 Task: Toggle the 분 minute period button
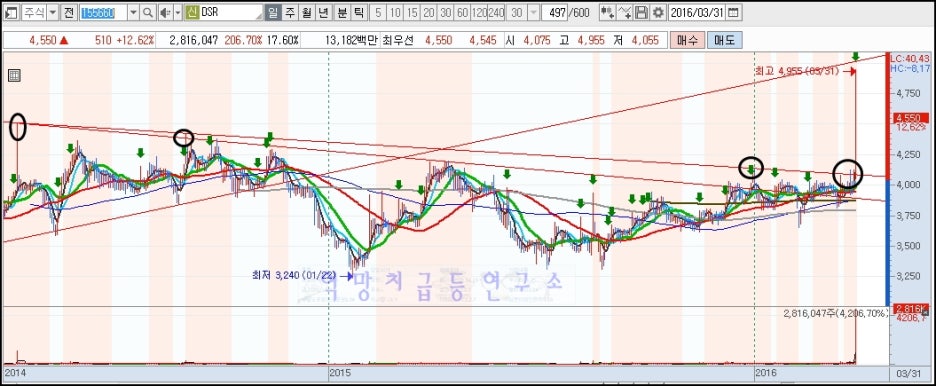click(342, 12)
